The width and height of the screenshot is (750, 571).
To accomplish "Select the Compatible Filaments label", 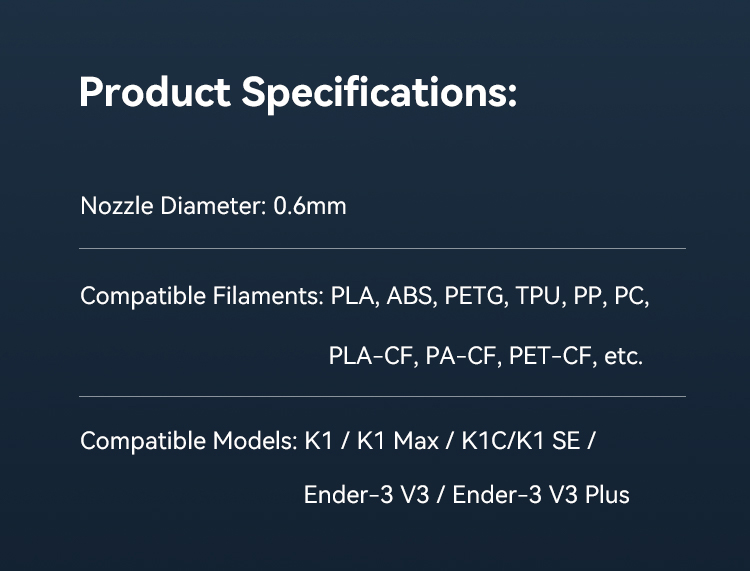I will click(x=202, y=296).
